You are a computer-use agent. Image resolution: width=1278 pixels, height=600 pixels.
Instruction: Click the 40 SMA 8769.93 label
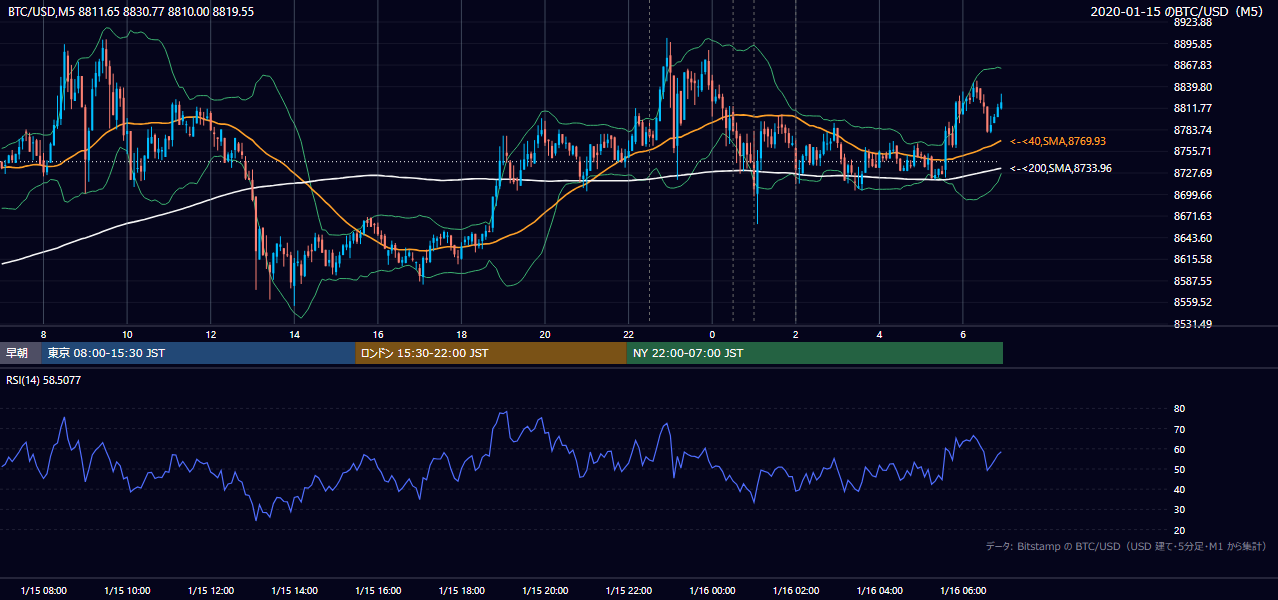point(1059,142)
